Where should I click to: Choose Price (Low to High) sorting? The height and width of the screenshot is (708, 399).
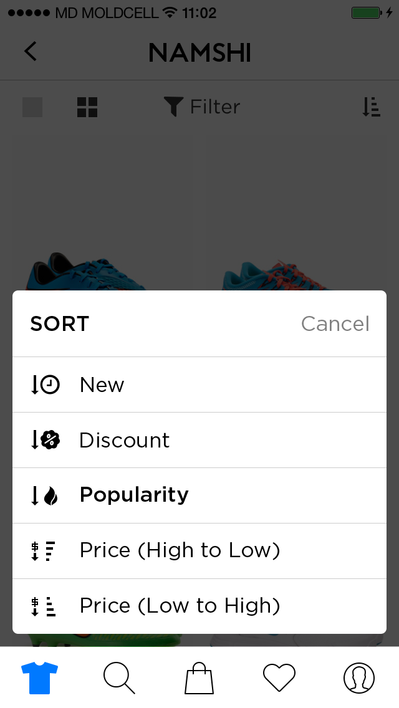point(199,606)
